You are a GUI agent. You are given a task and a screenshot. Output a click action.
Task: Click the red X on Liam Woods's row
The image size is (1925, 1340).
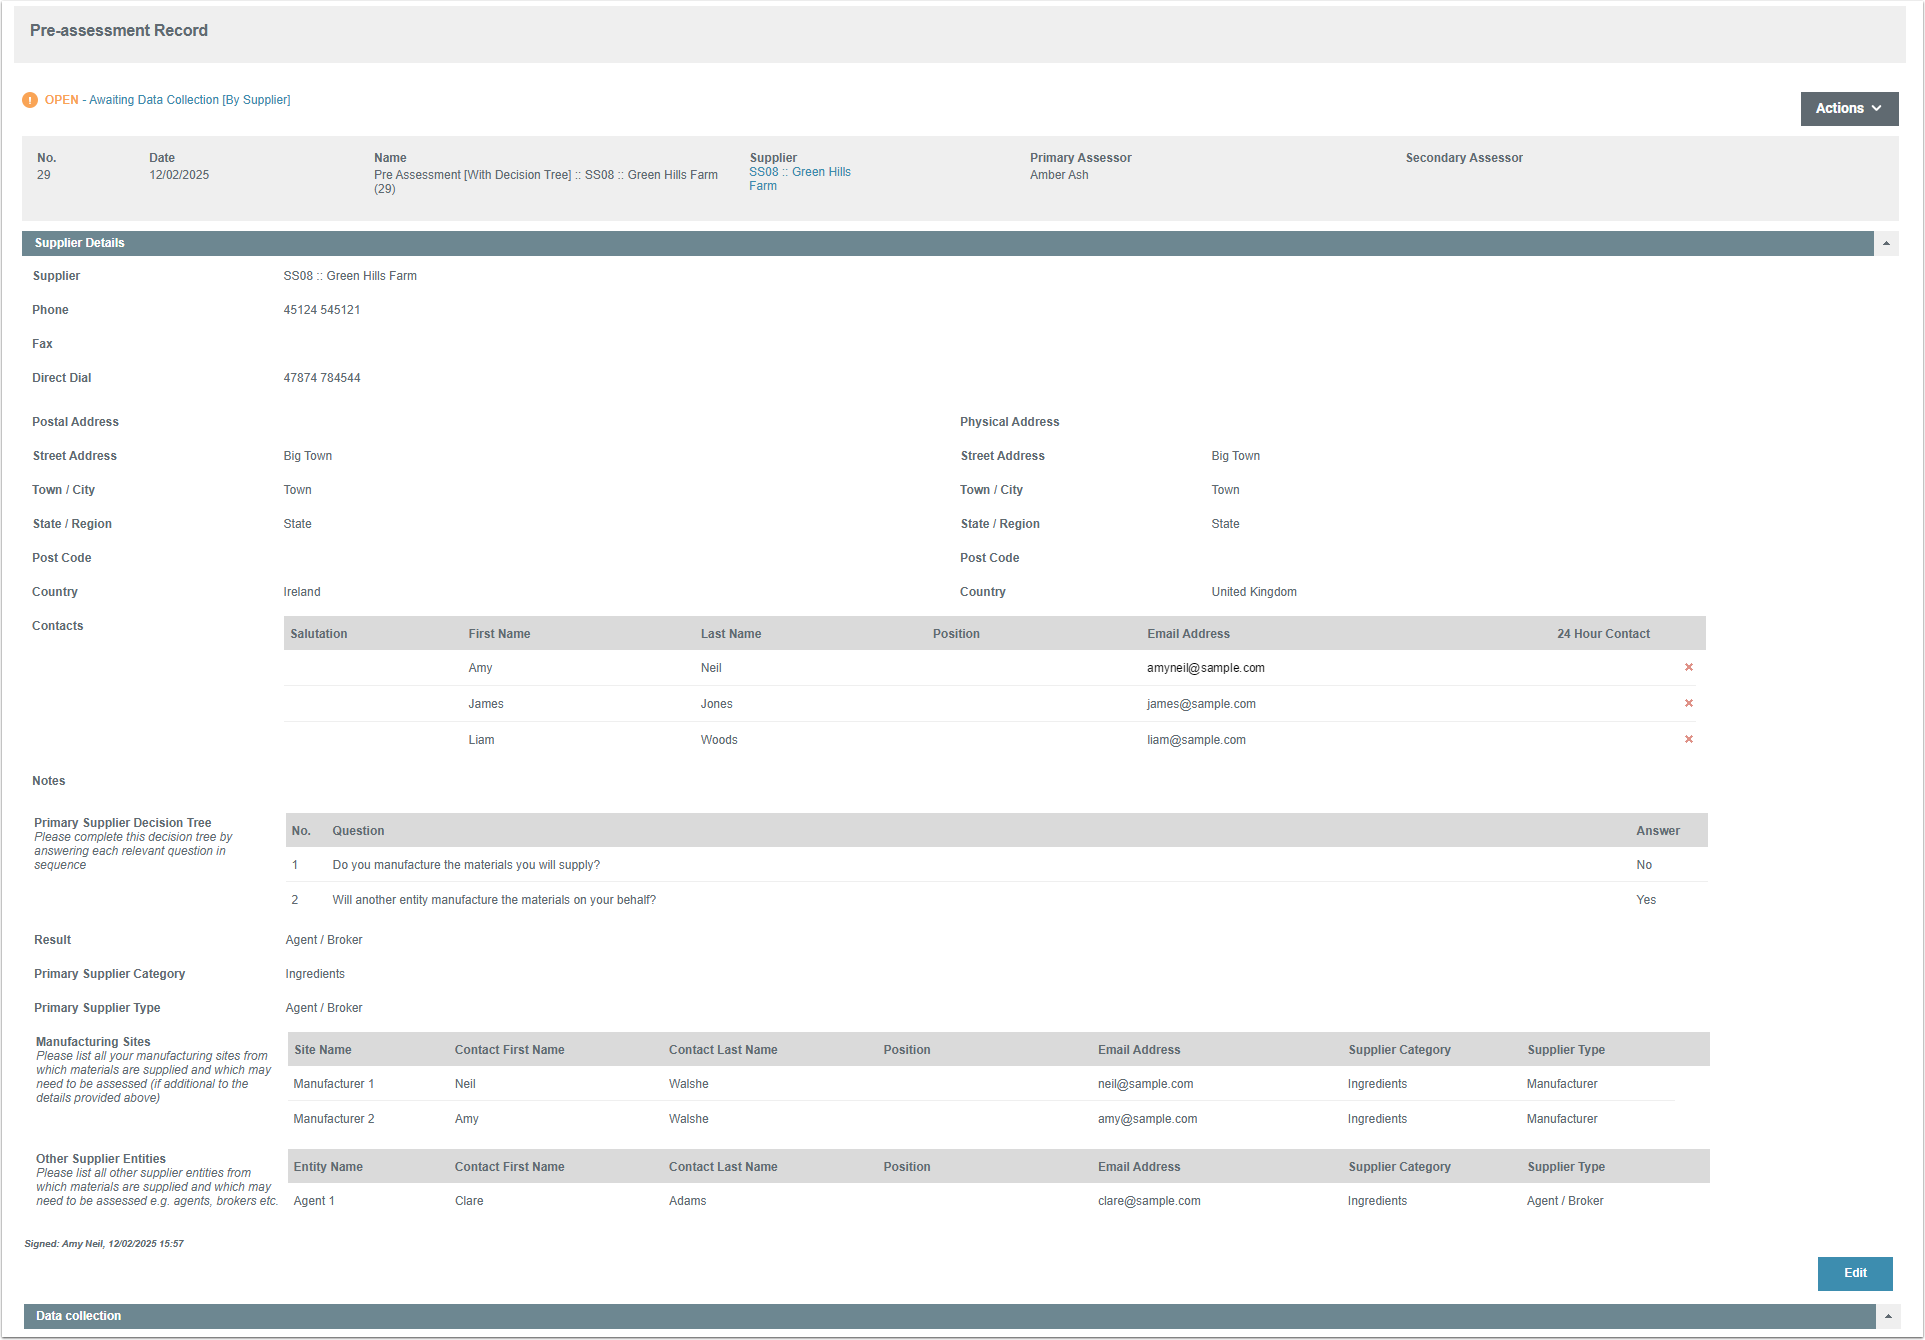tap(1688, 739)
